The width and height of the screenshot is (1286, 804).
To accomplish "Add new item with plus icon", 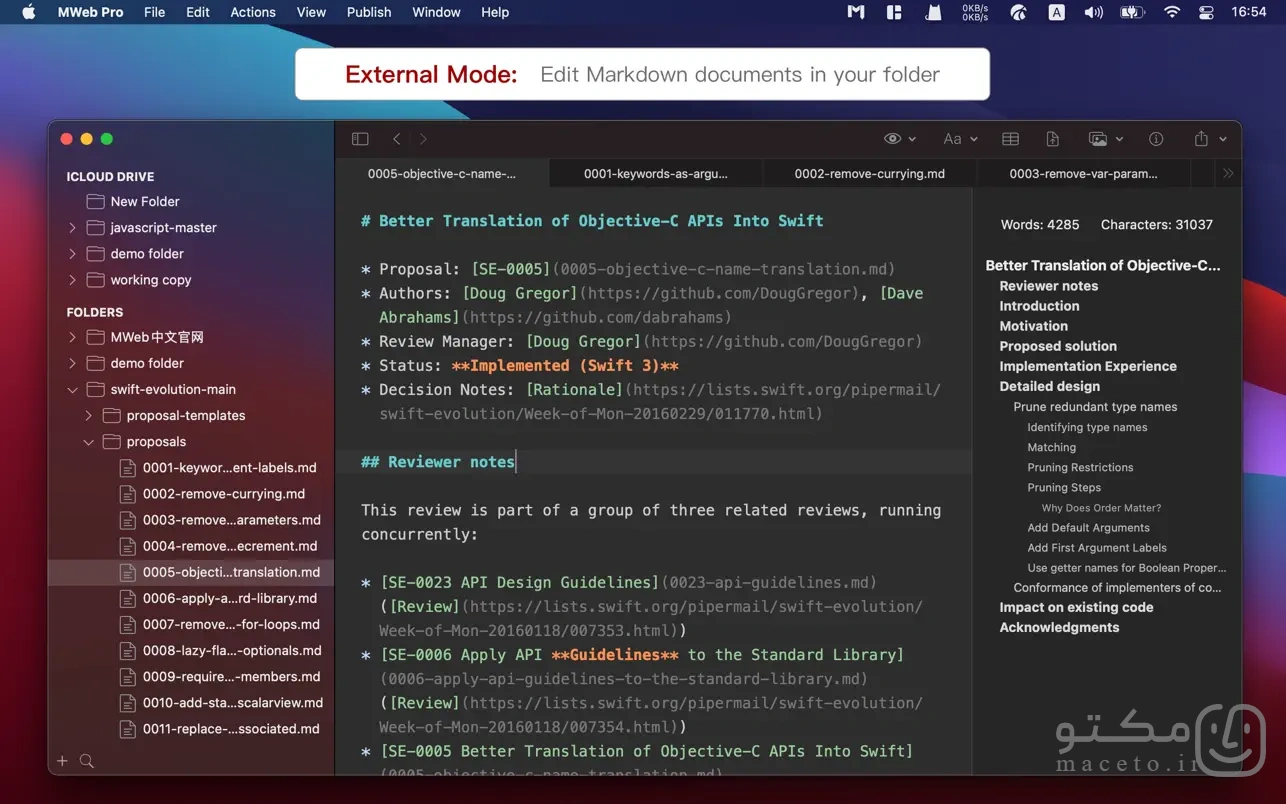I will pyautogui.click(x=62, y=761).
